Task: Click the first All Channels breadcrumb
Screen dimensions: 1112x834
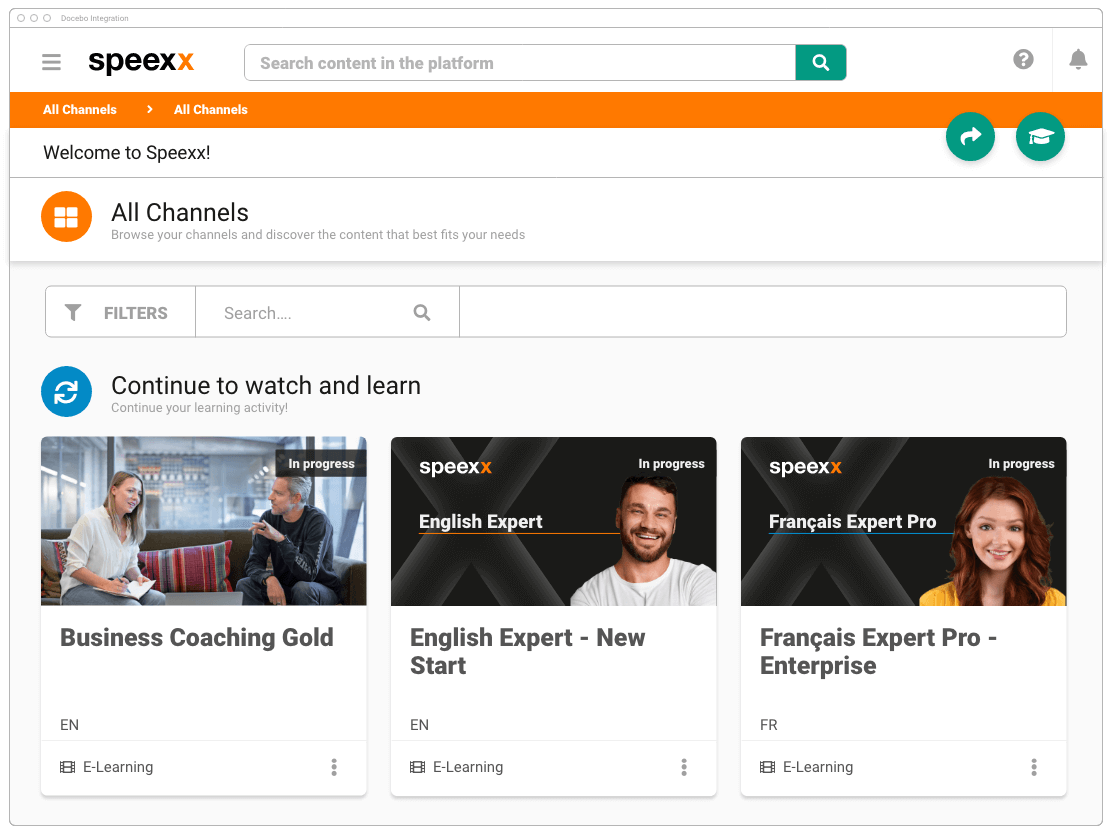Action: (x=79, y=109)
